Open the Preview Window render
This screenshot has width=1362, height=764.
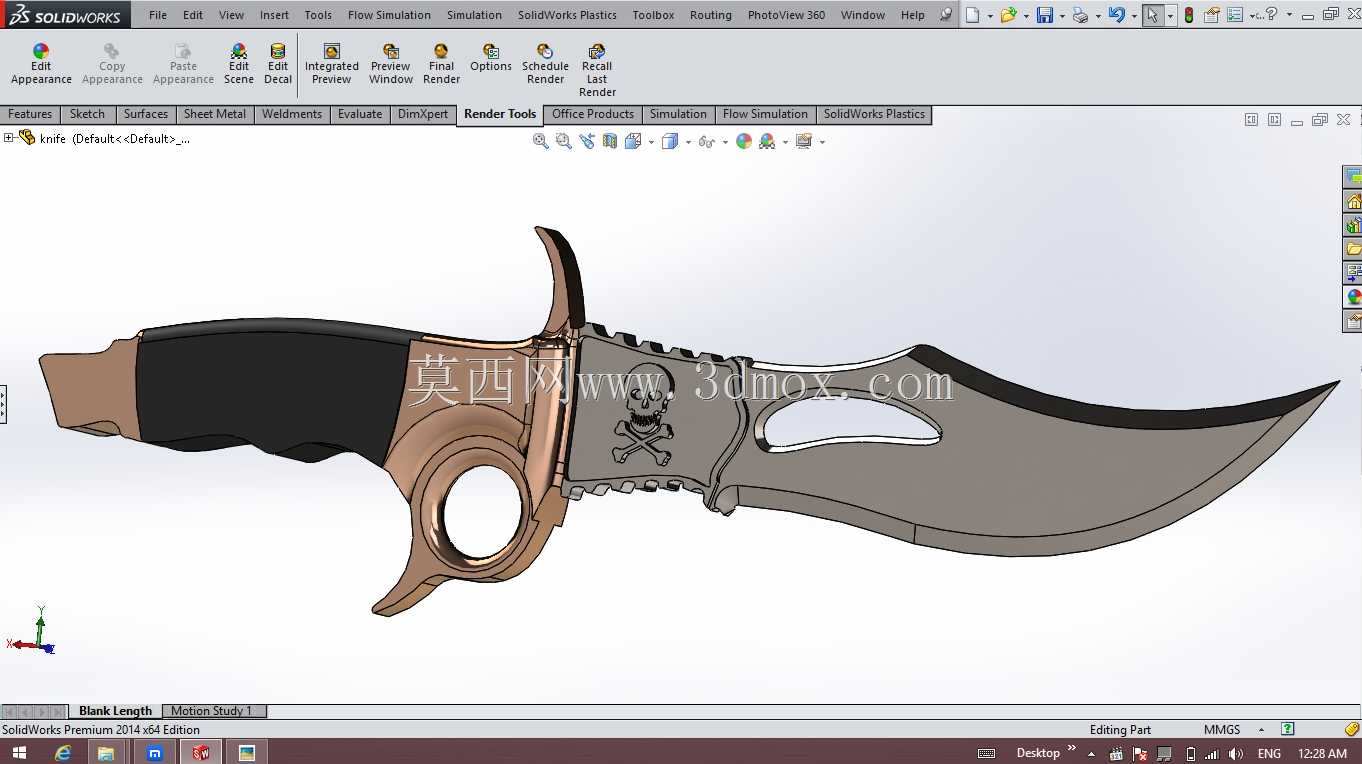391,64
